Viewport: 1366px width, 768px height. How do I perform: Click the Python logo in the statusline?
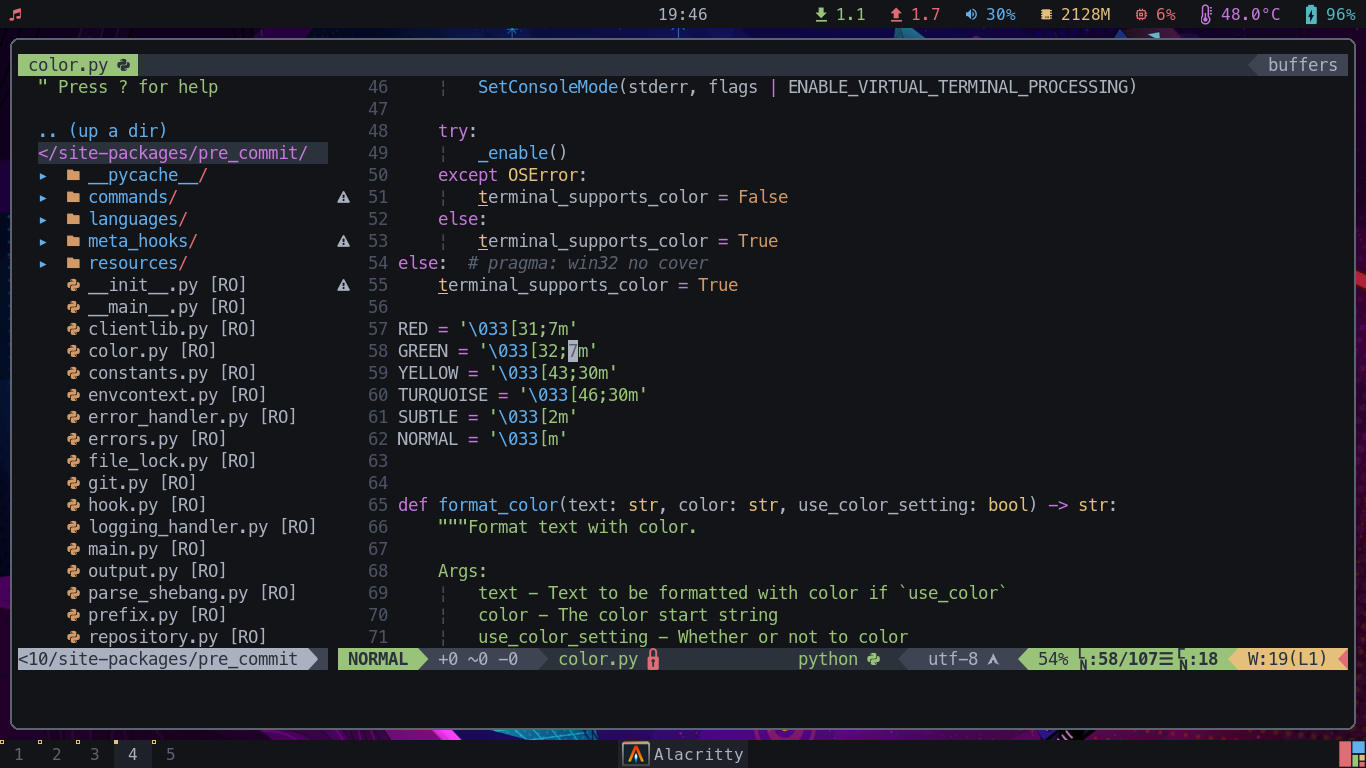(x=873, y=659)
